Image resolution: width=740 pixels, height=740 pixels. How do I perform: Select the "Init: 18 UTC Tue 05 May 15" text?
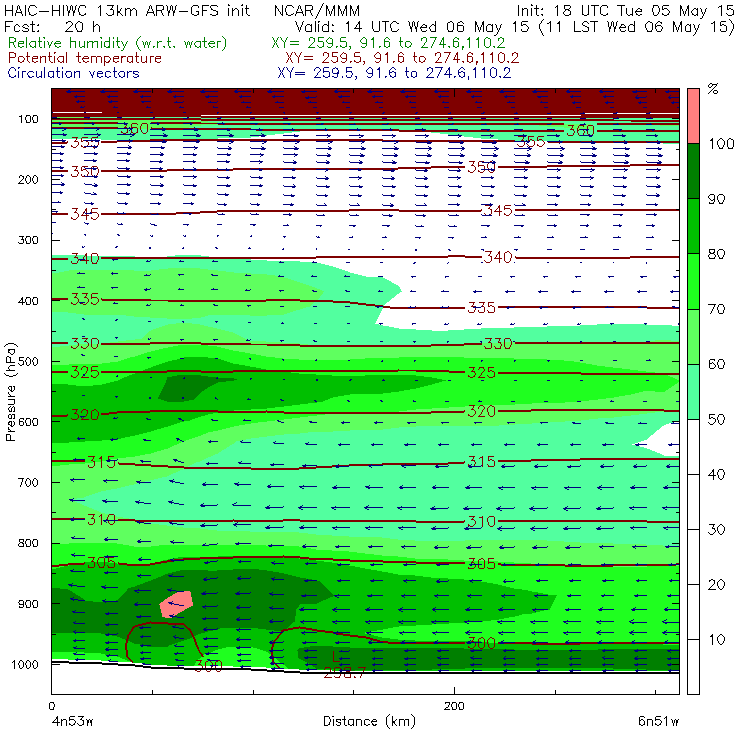pyautogui.click(x=625, y=11)
